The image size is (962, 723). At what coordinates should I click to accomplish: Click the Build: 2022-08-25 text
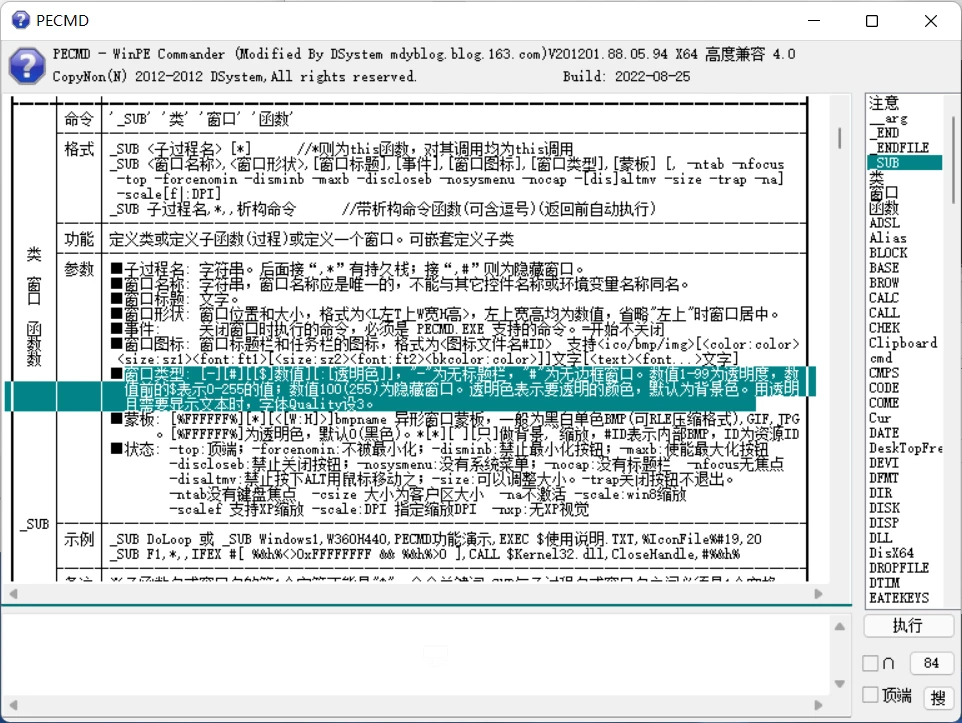pos(626,76)
